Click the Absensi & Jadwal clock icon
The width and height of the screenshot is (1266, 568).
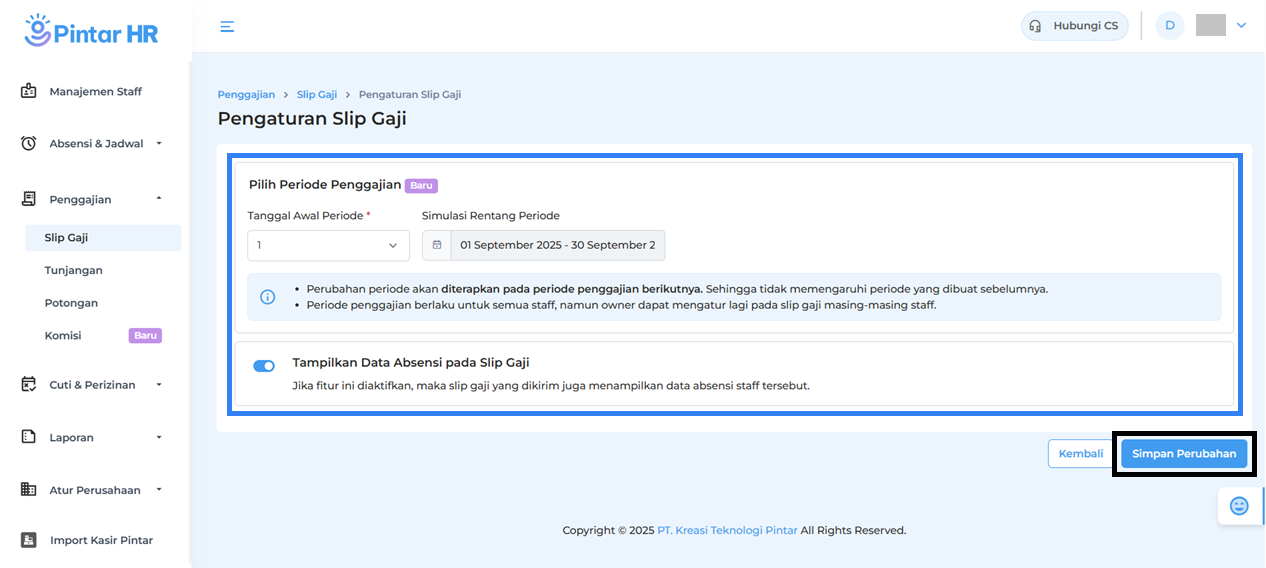pos(29,143)
